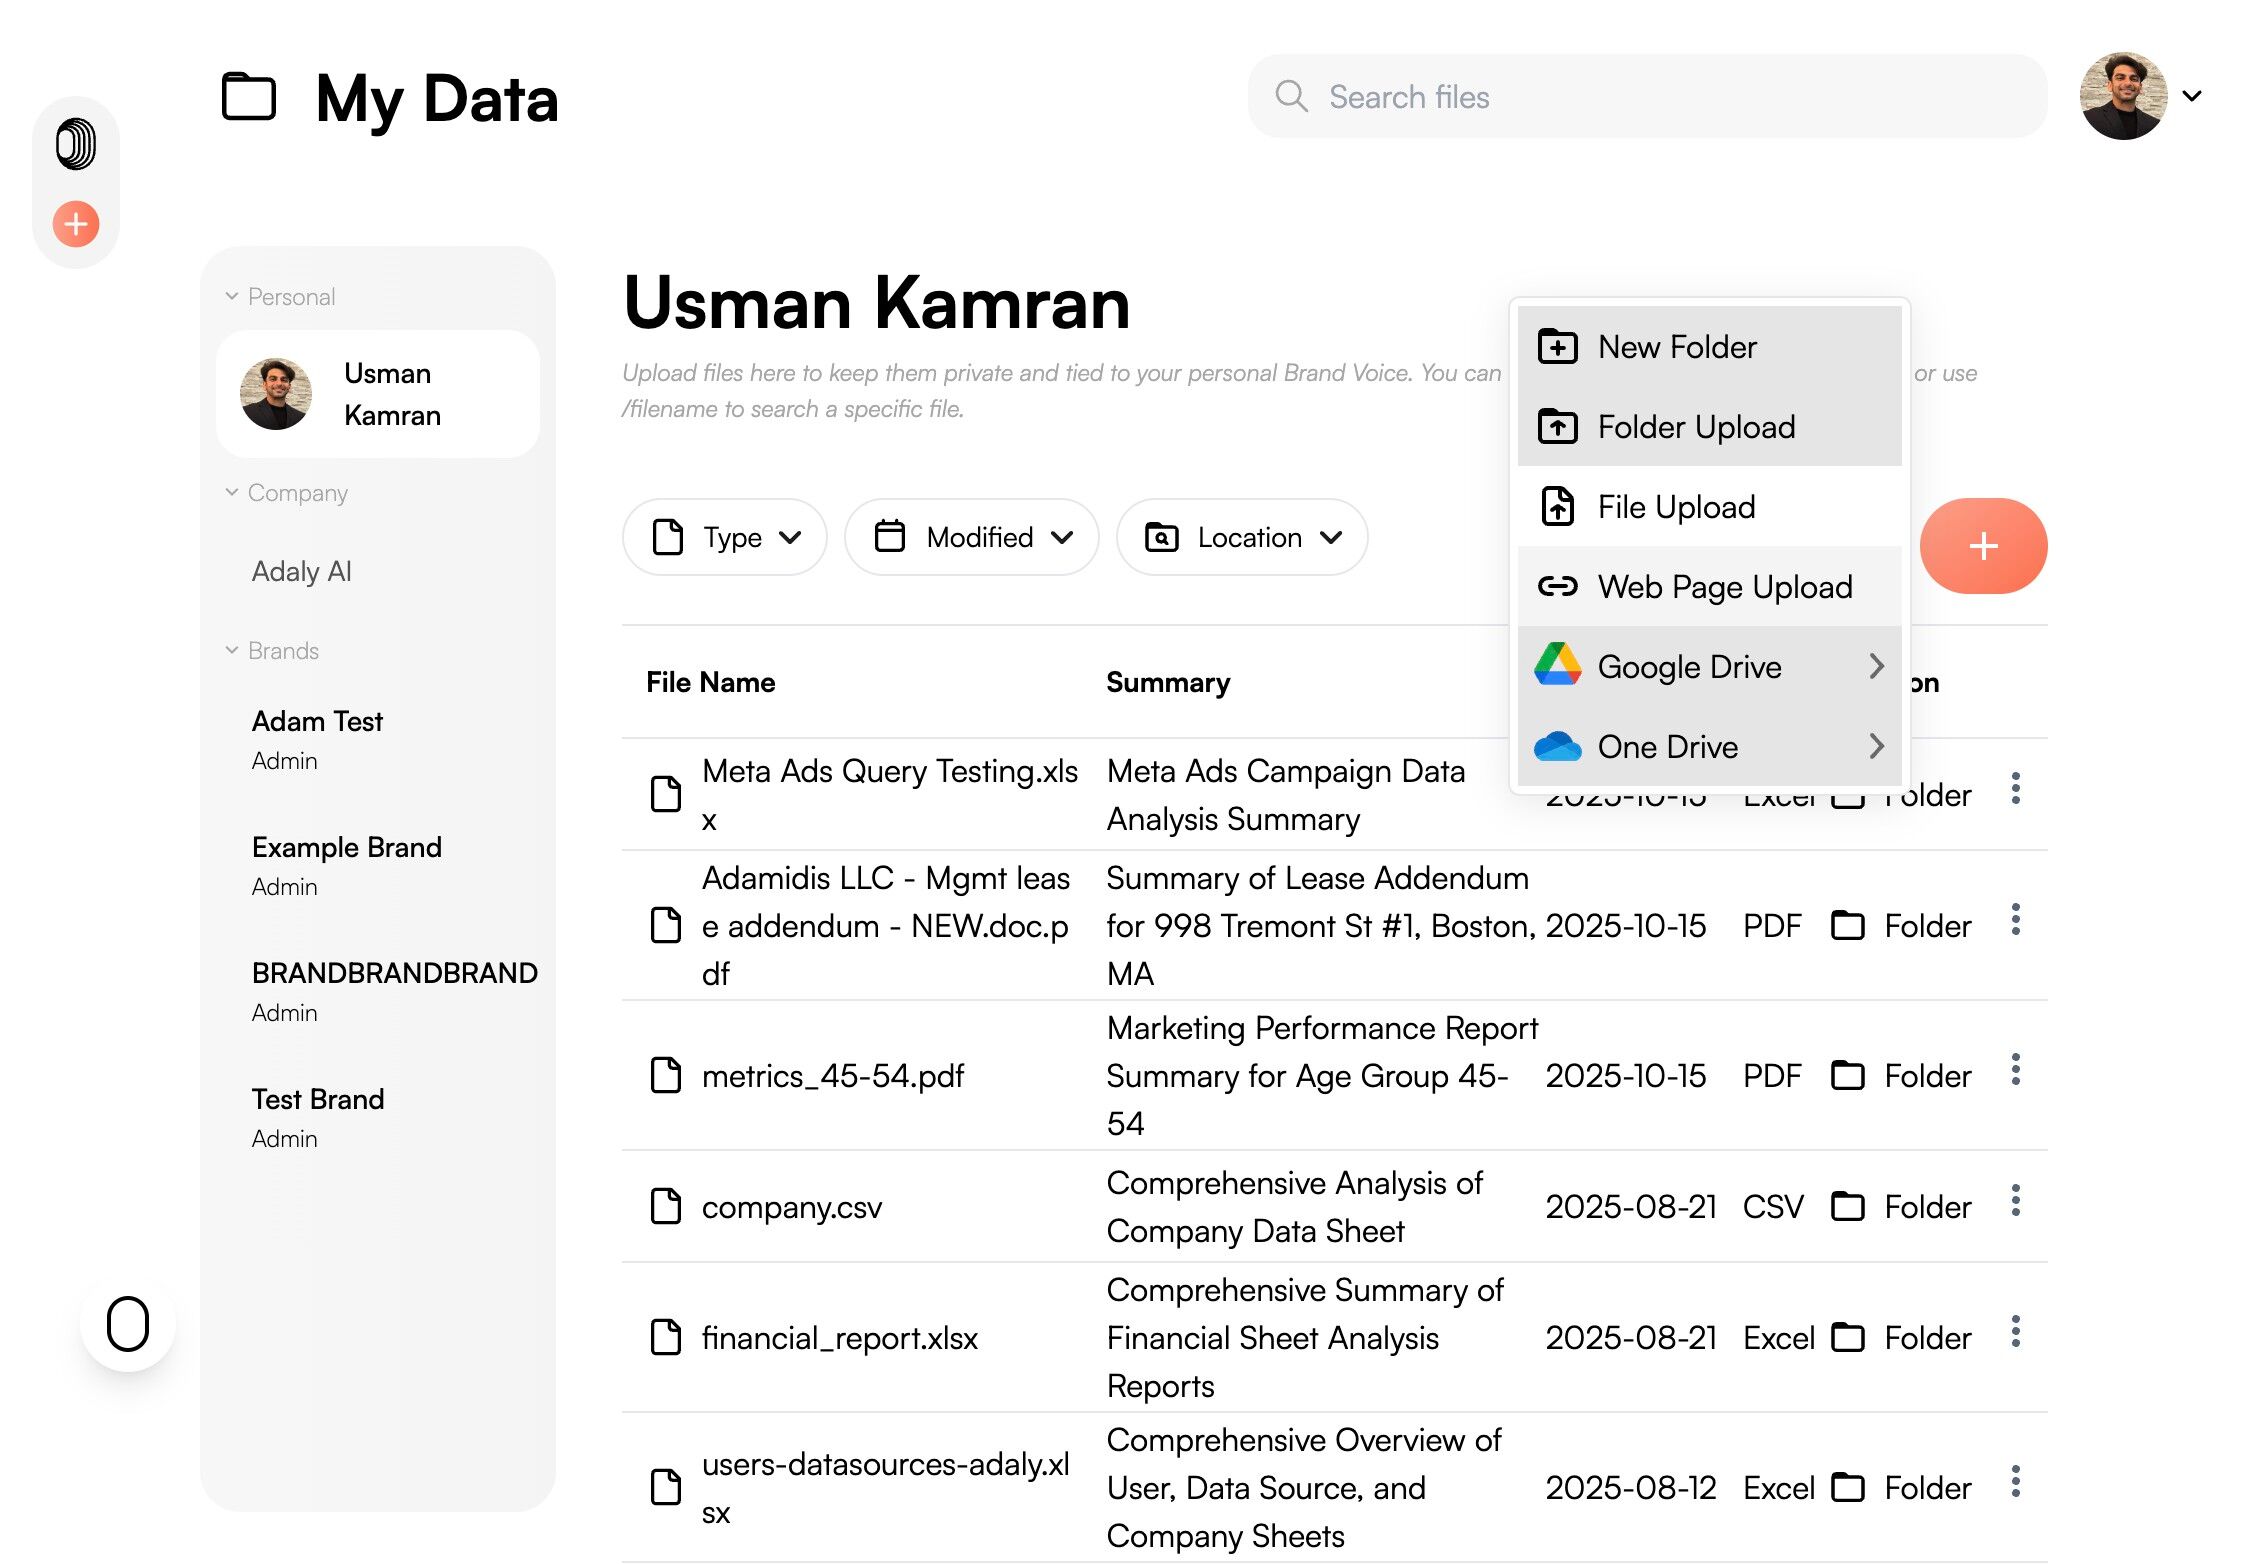This screenshot has height=1564, width=2248.
Task: Open account menu chevron beside profile photo
Action: coord(2192,97)
